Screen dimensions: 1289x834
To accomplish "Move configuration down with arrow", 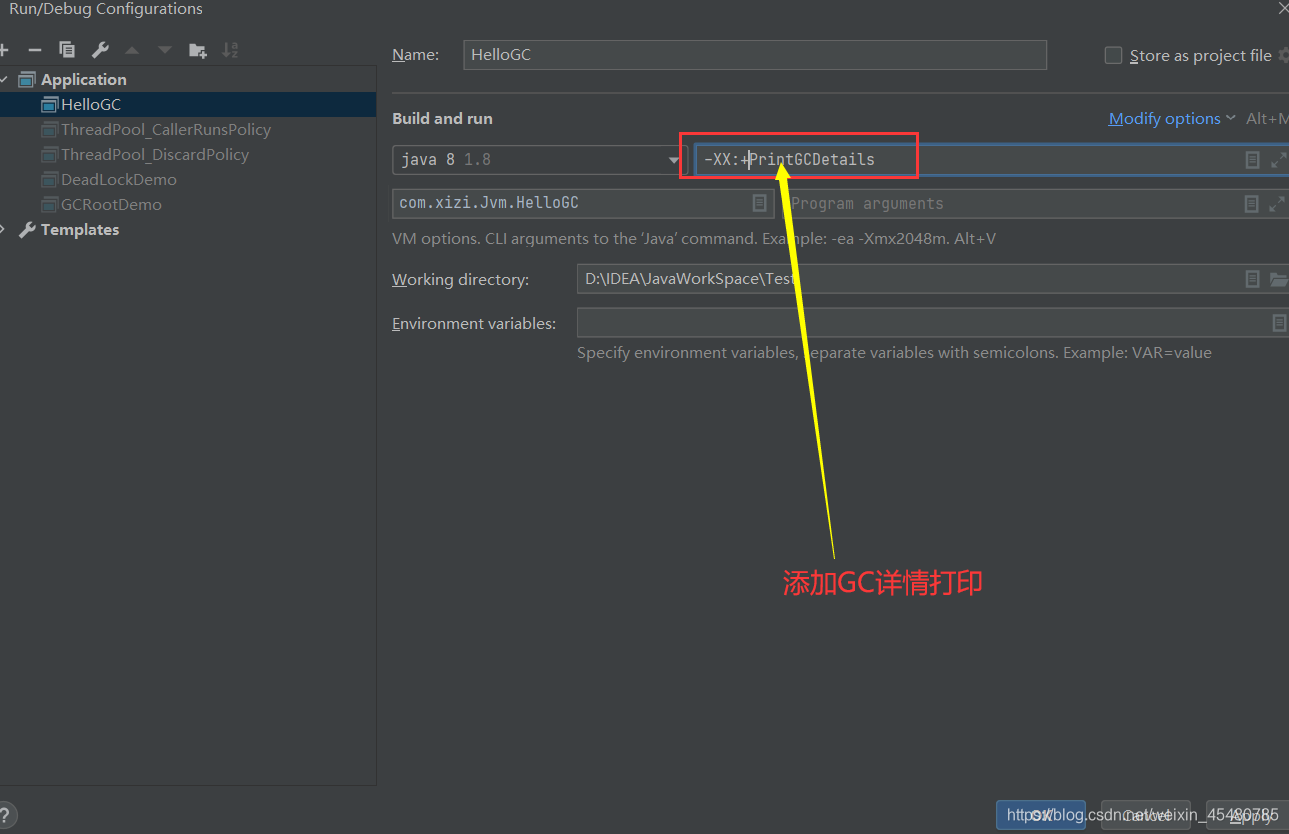I will (165, 50).
